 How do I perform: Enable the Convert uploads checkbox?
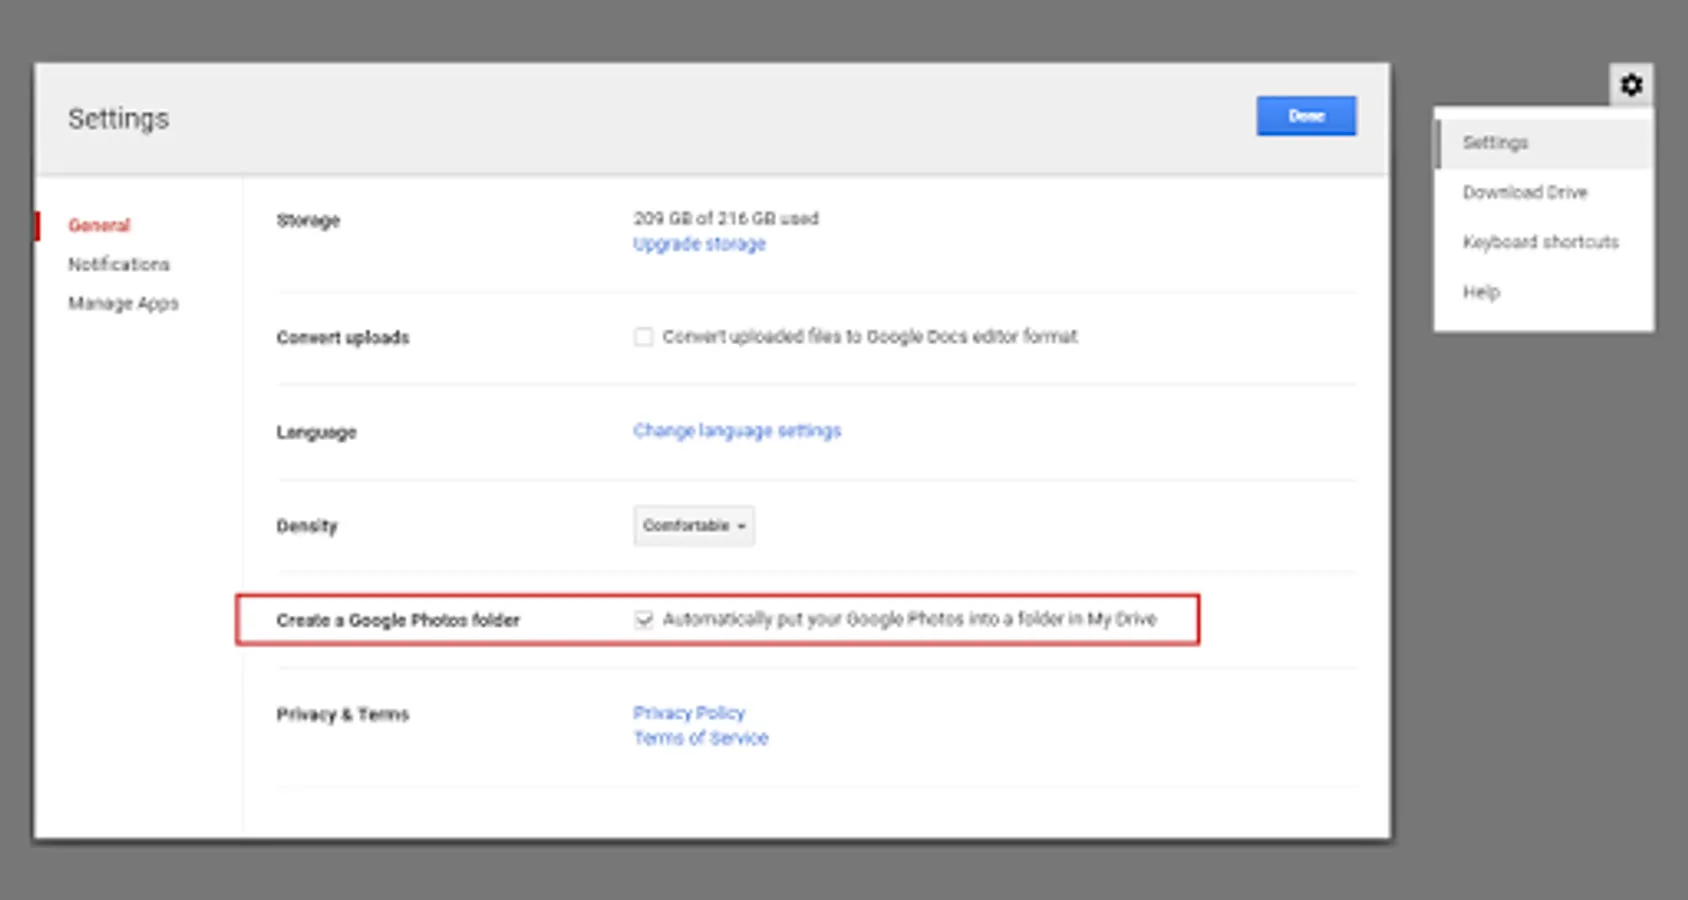coord(643,337)
